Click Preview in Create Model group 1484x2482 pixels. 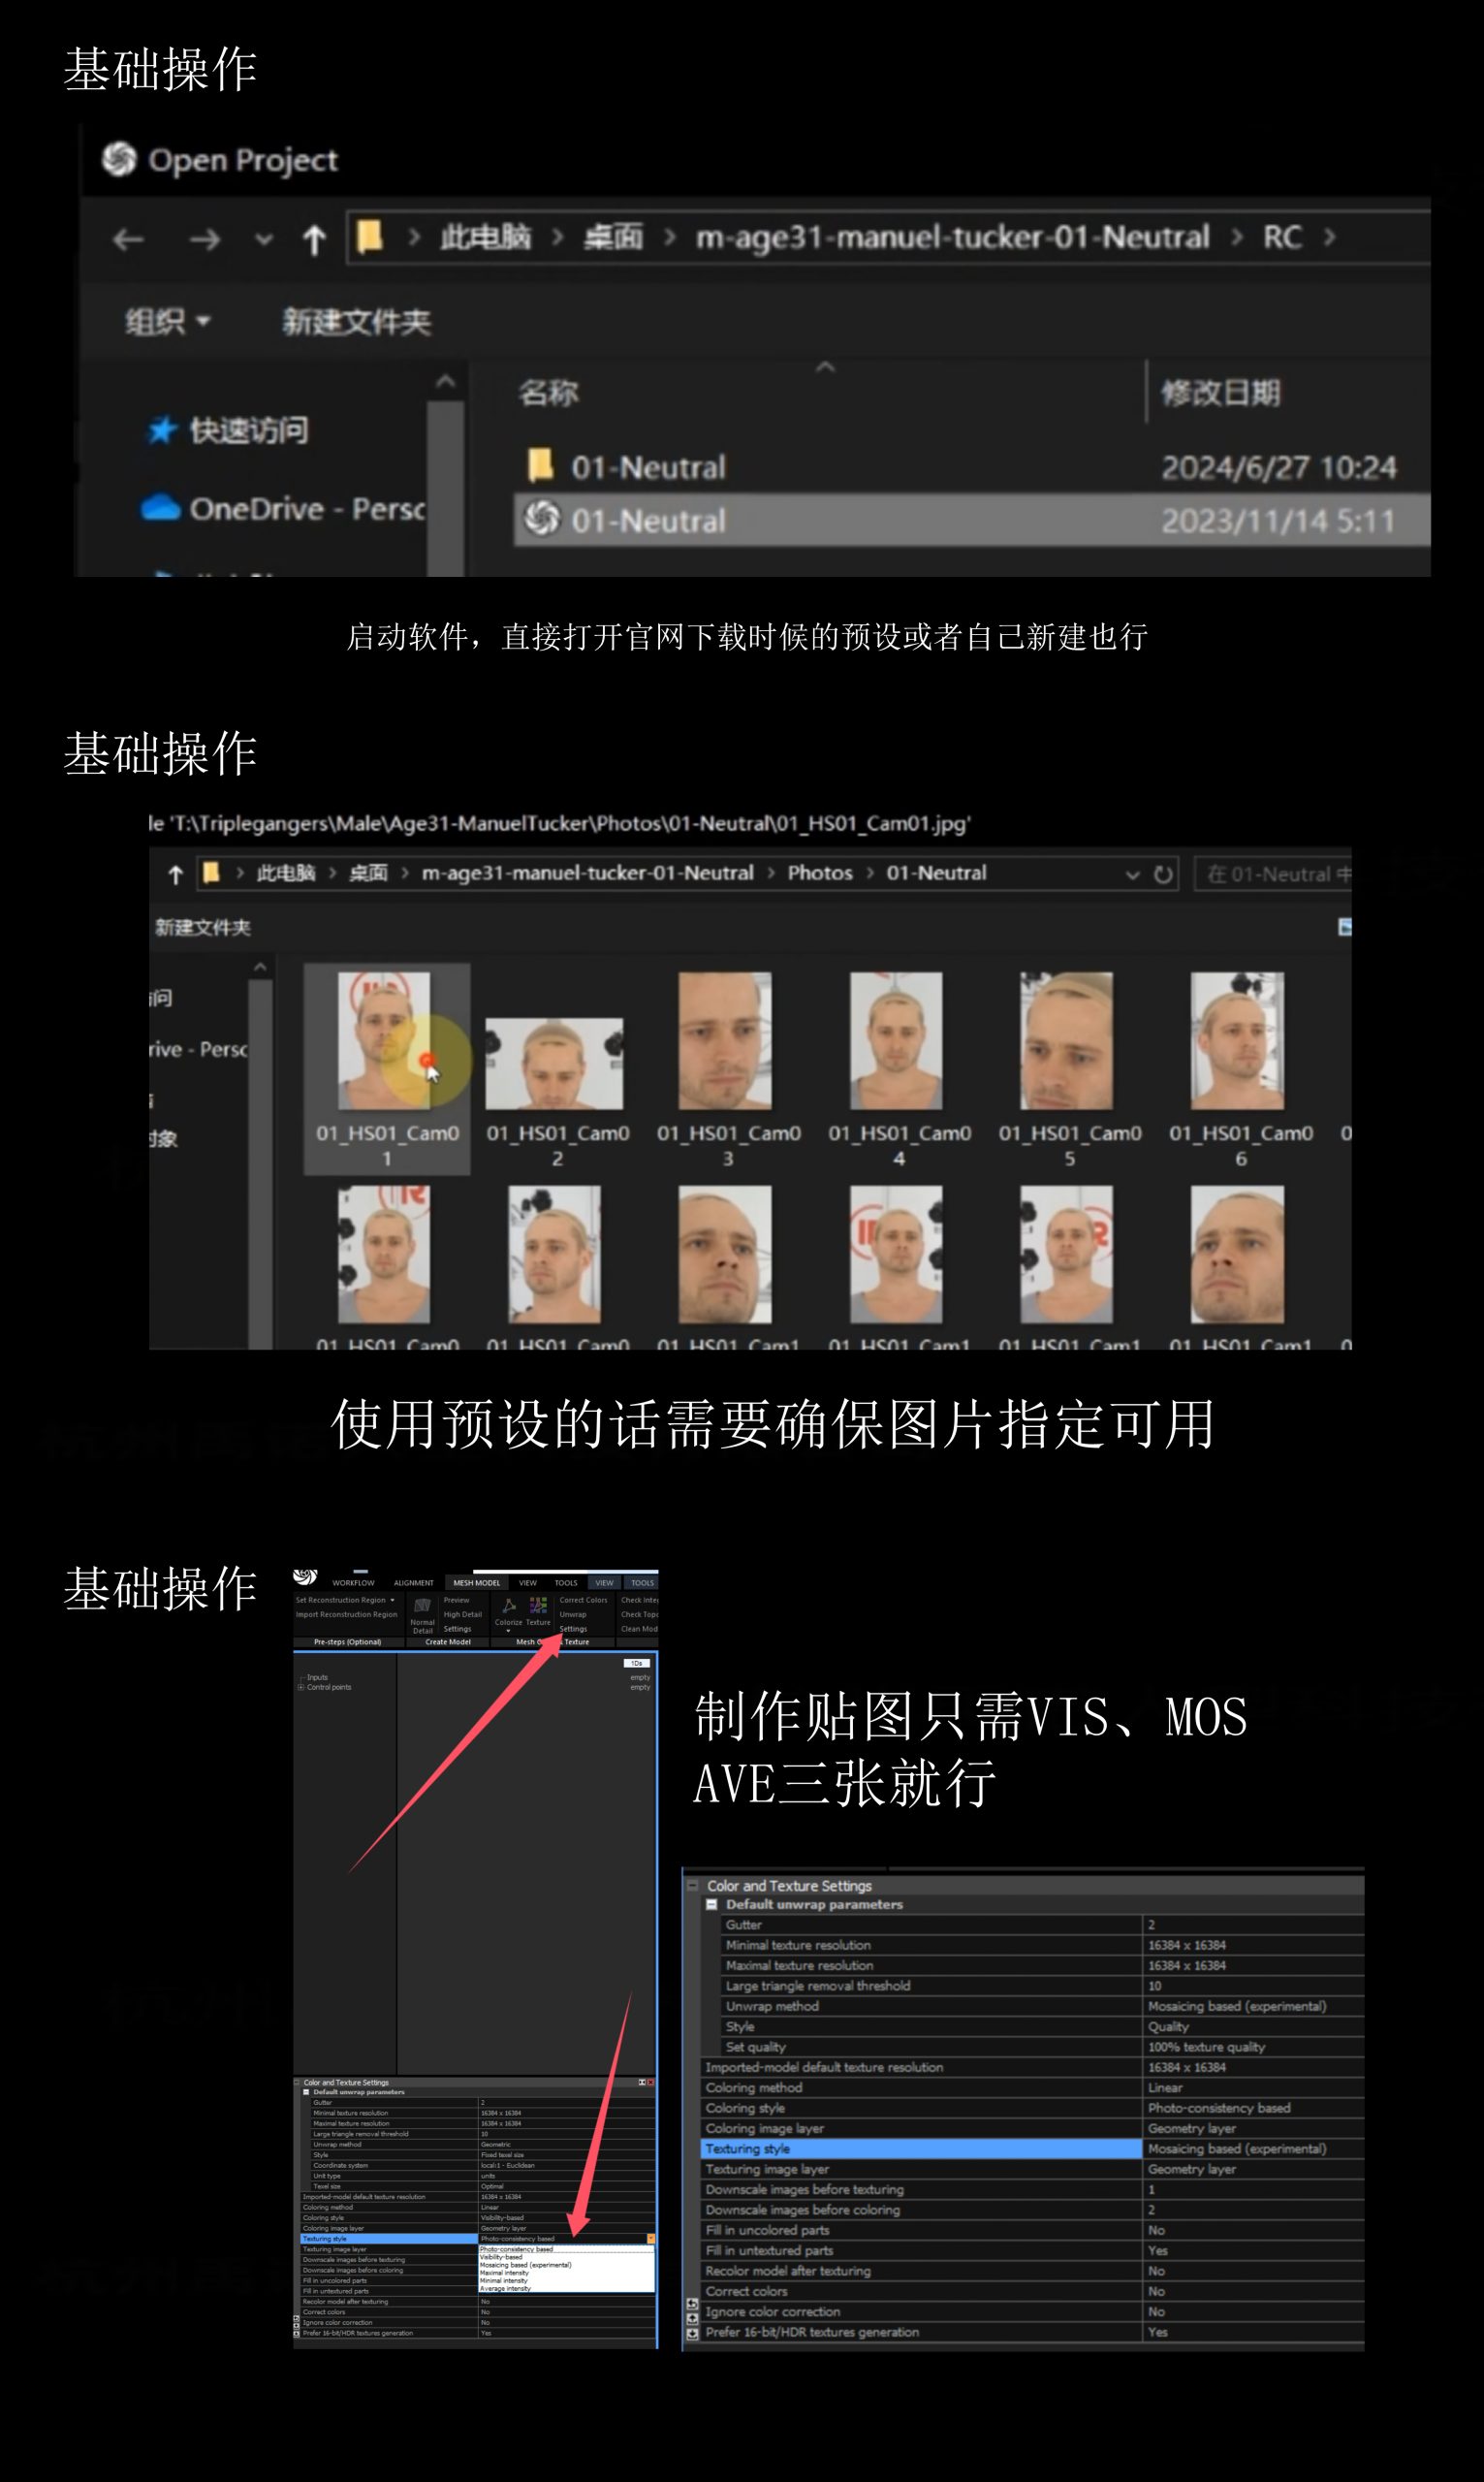(x=457, y=1600)
